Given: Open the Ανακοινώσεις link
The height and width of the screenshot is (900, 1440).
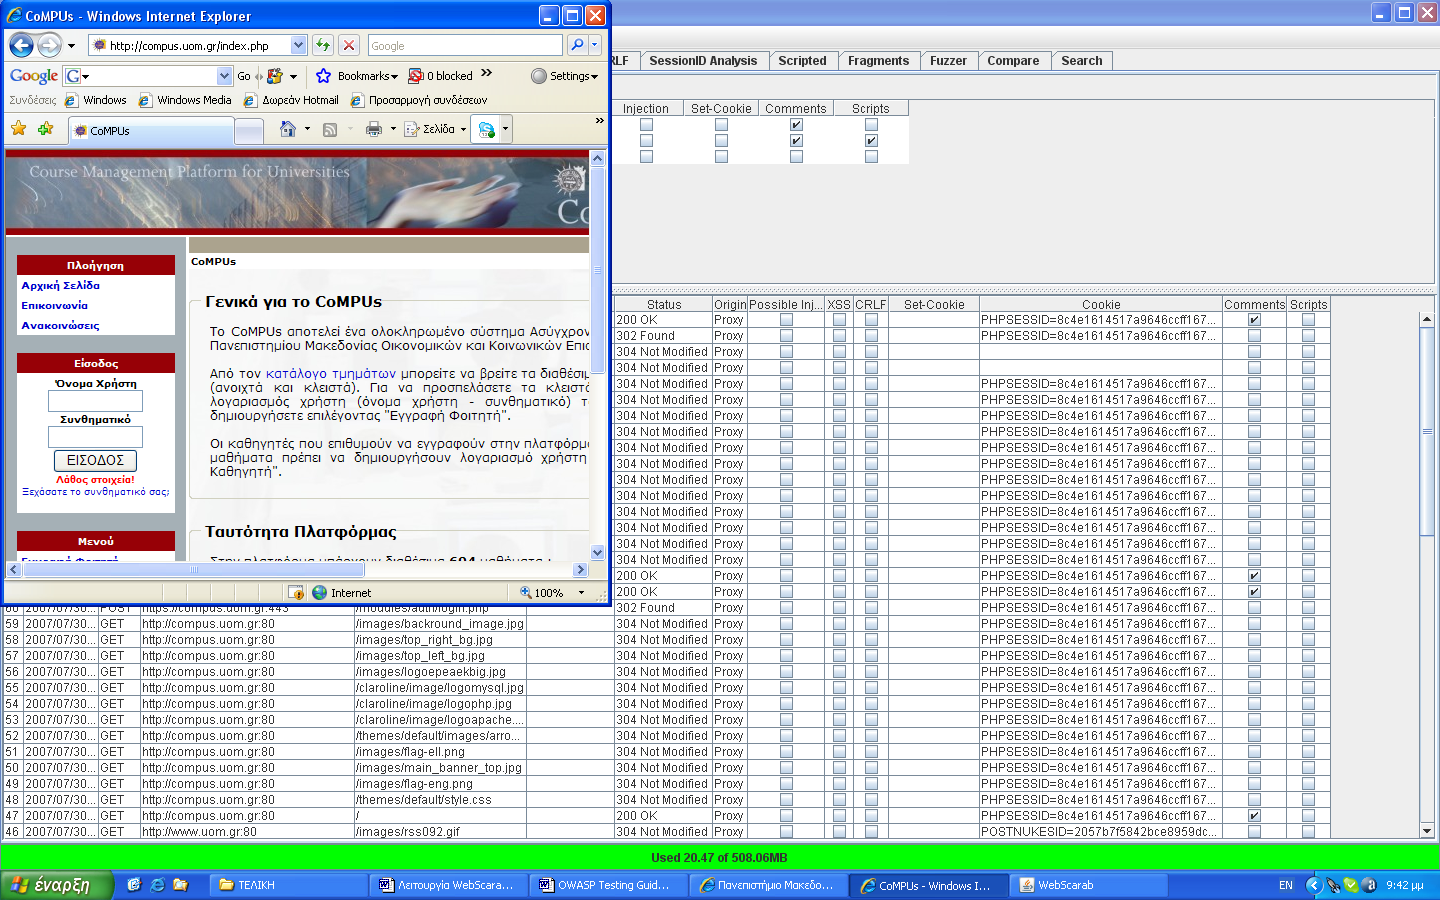Looking at the screenshot, I should click(x=60, y=325).
